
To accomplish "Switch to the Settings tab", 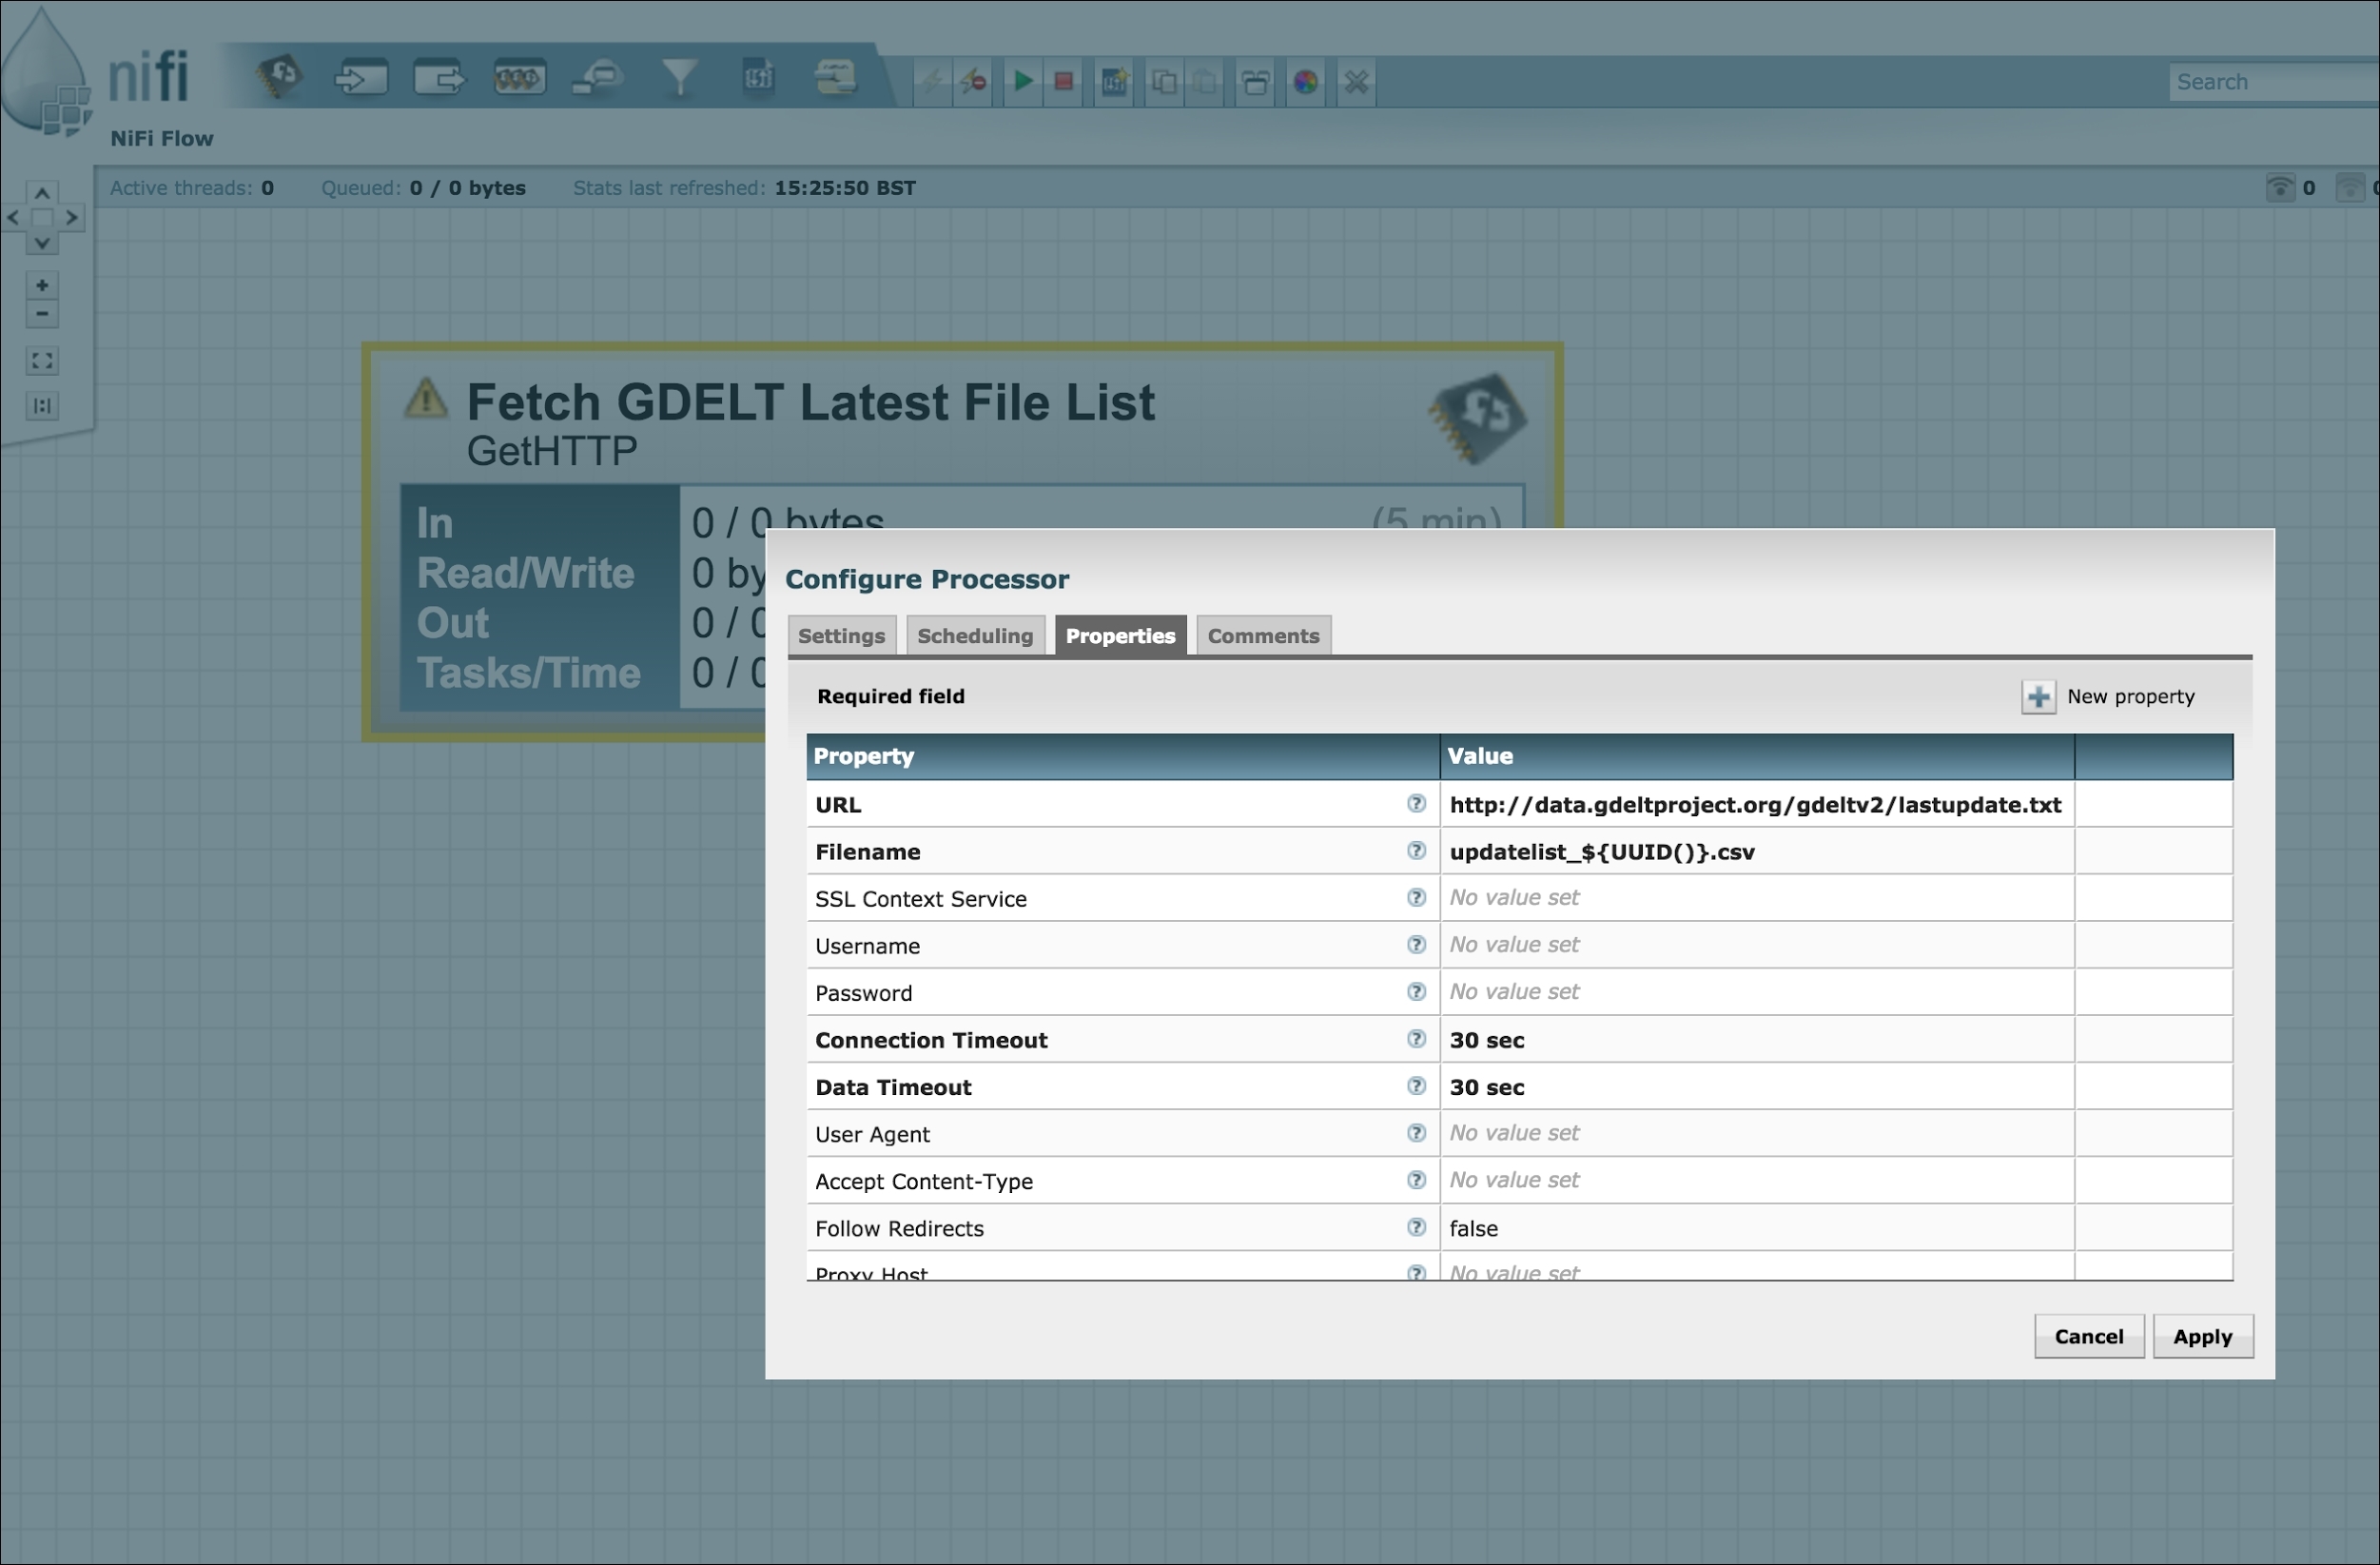I will [x=841, y=636].
